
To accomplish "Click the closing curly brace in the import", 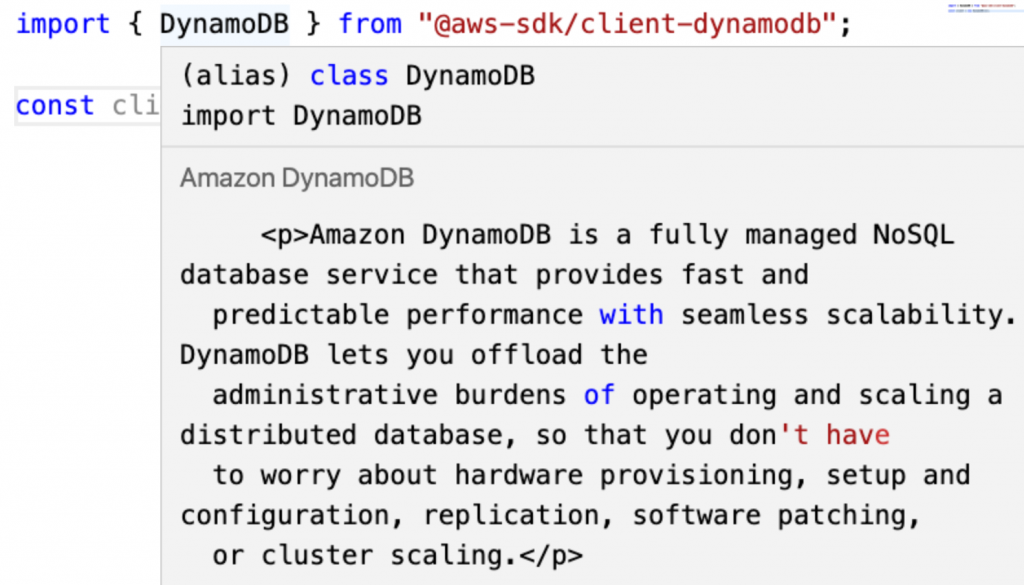I will (313, 23).
